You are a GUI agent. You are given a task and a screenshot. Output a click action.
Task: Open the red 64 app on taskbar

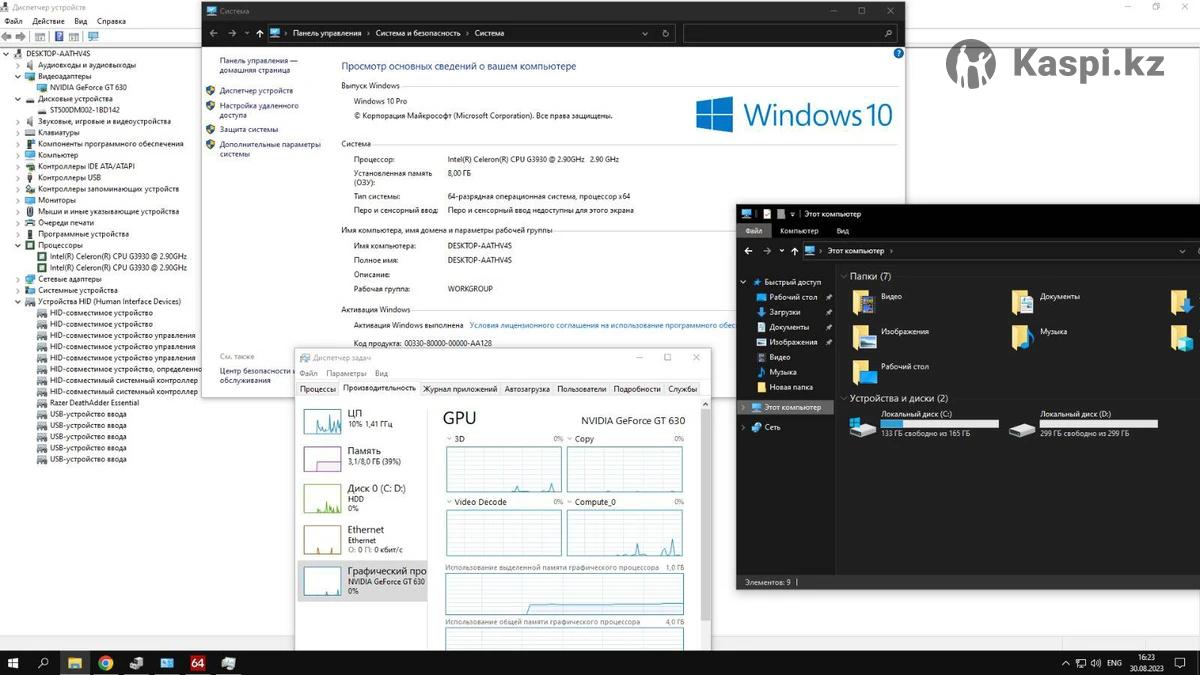[198, 663]
